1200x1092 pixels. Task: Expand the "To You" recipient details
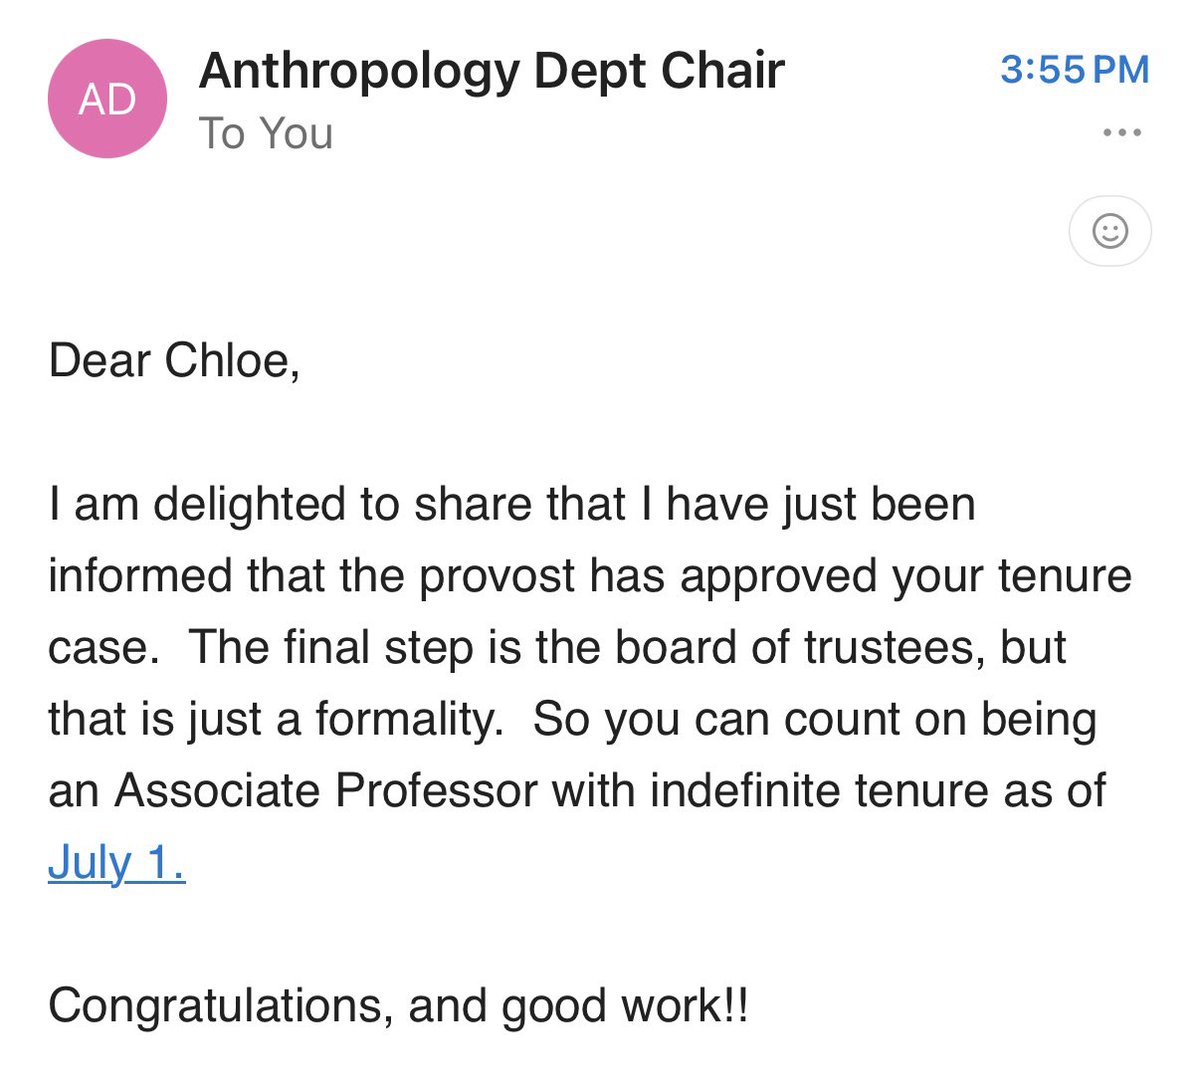[x=265, y=133]
